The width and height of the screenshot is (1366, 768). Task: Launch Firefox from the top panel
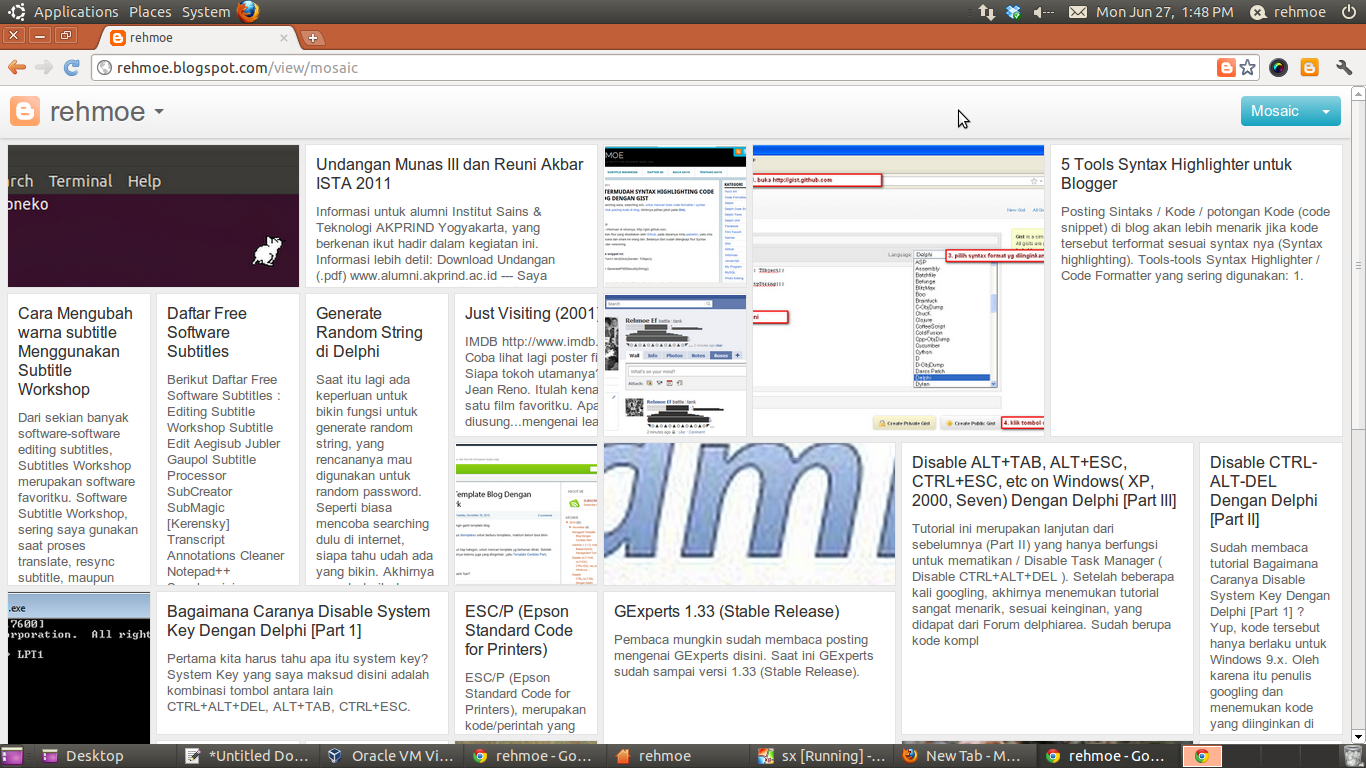click(248, 12)
